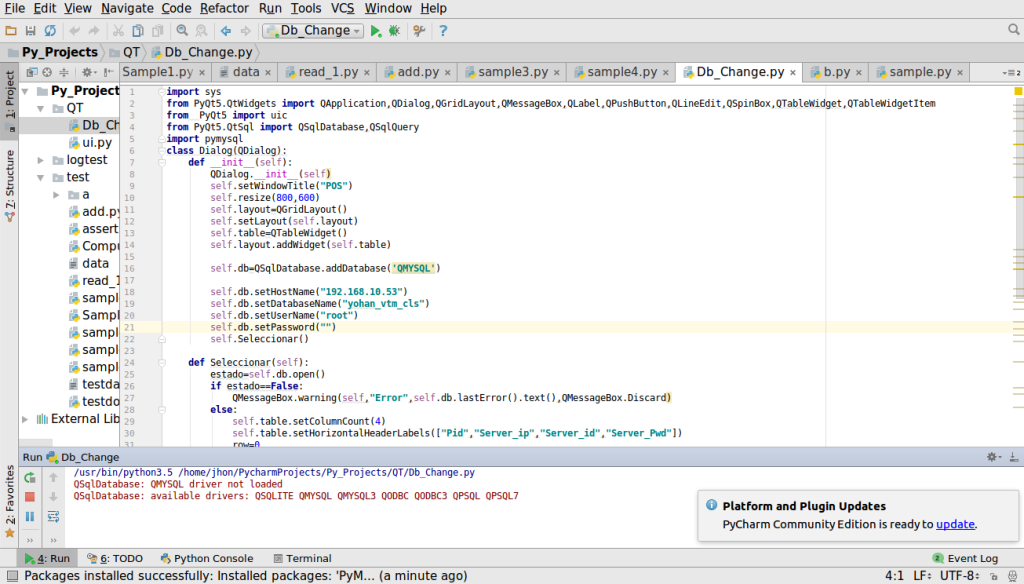Viewport: 1024px width, 584px height.
Task: Open the Db_Change run configuration dropdown
Action: point(313,31)
